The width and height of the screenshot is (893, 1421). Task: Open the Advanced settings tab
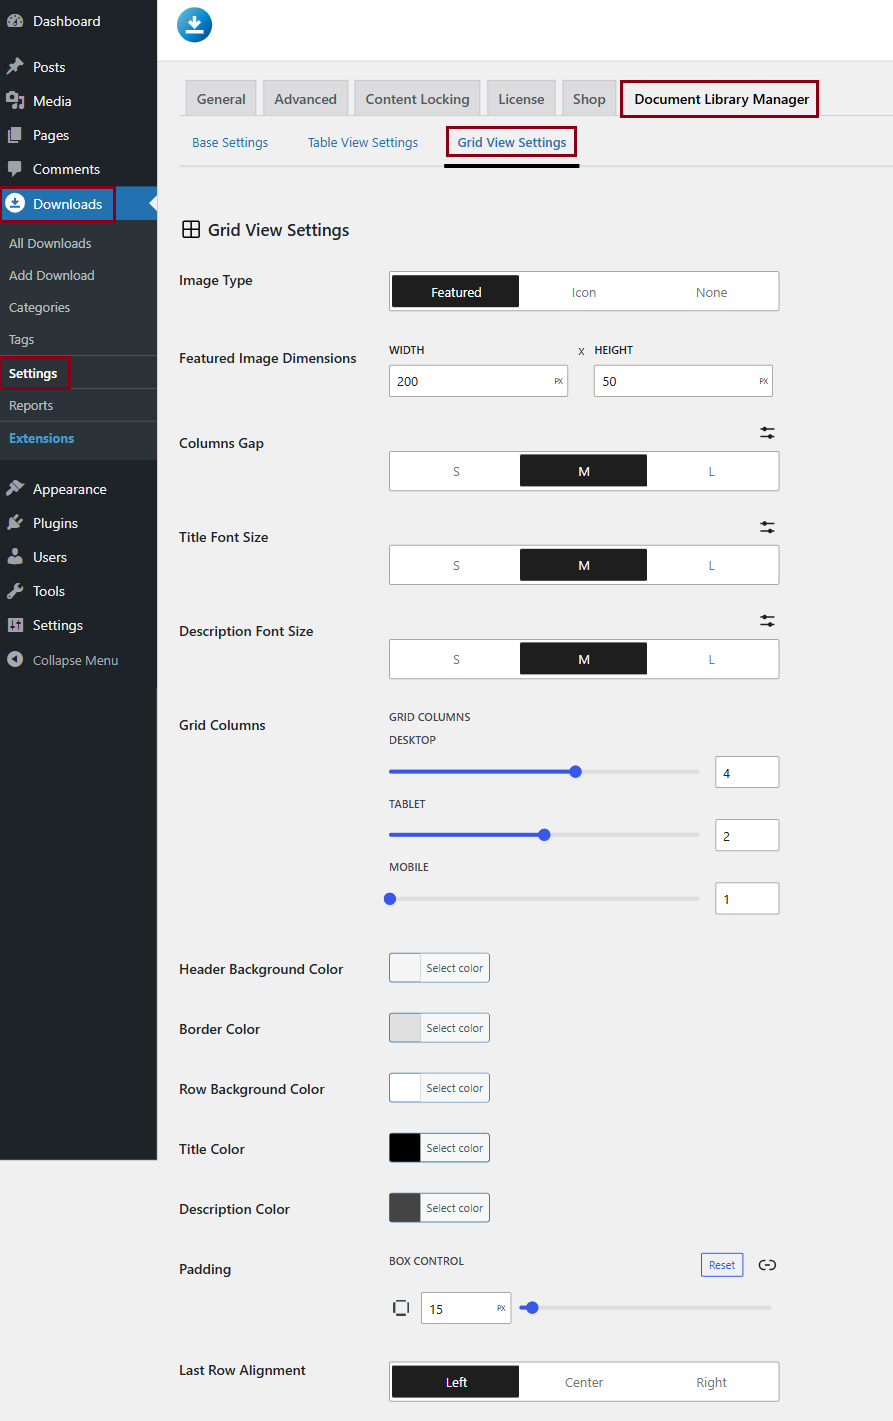(306, 99)
